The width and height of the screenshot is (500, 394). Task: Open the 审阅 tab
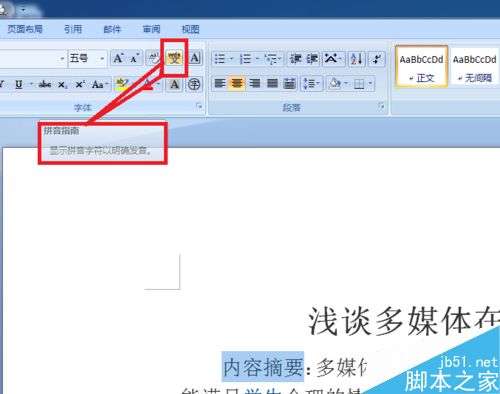point(151,29)
